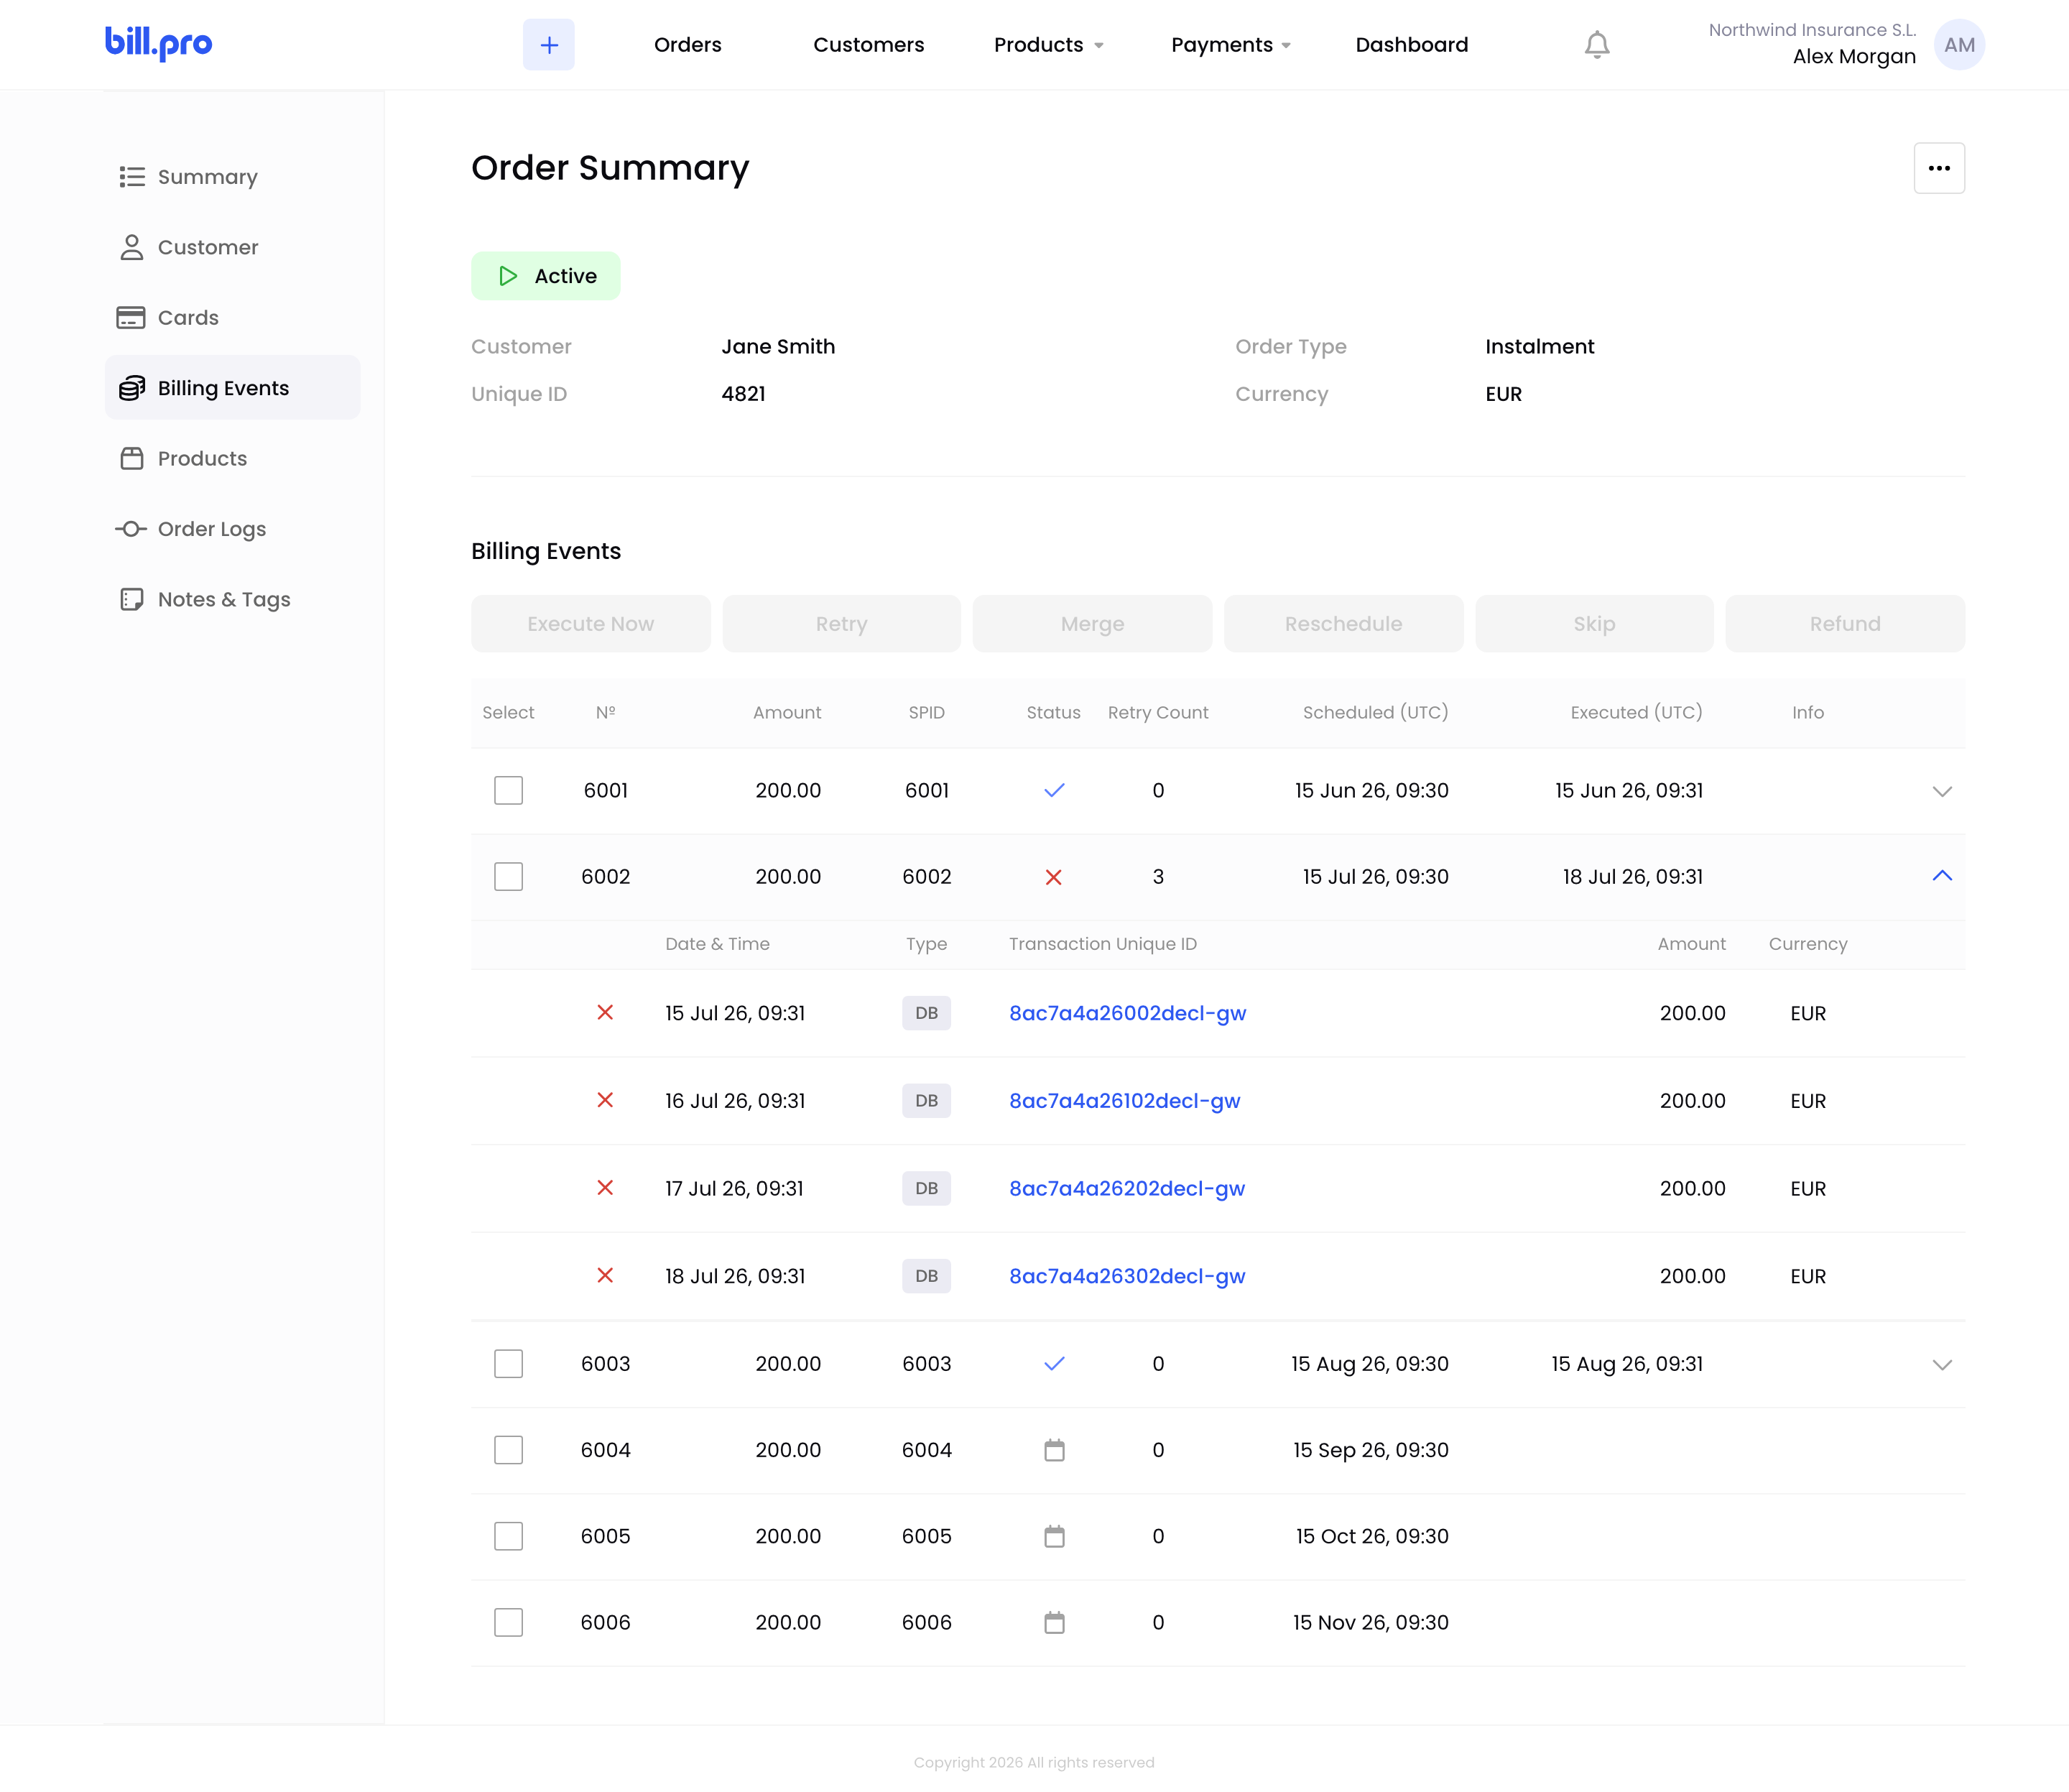Viewport: 2069px width, 1792px height.
Task: Open Order Logs in the sidebar
Action: click(x=232, y=529)
